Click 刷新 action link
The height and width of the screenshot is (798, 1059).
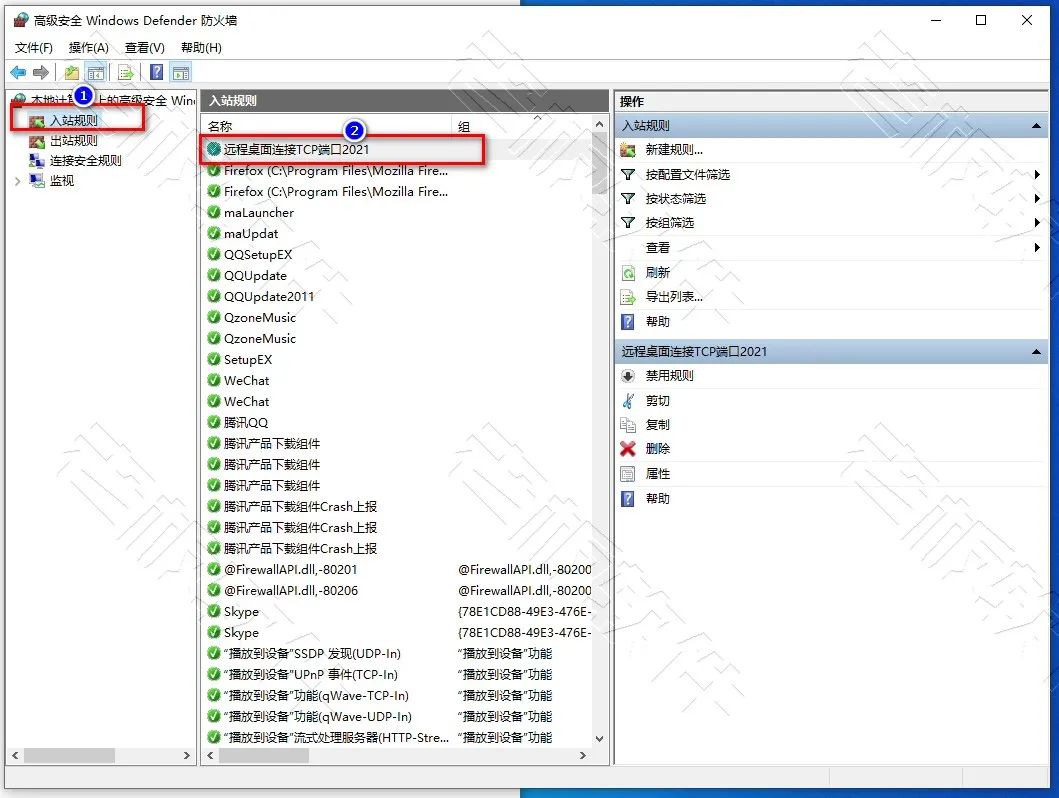(658, 273)
